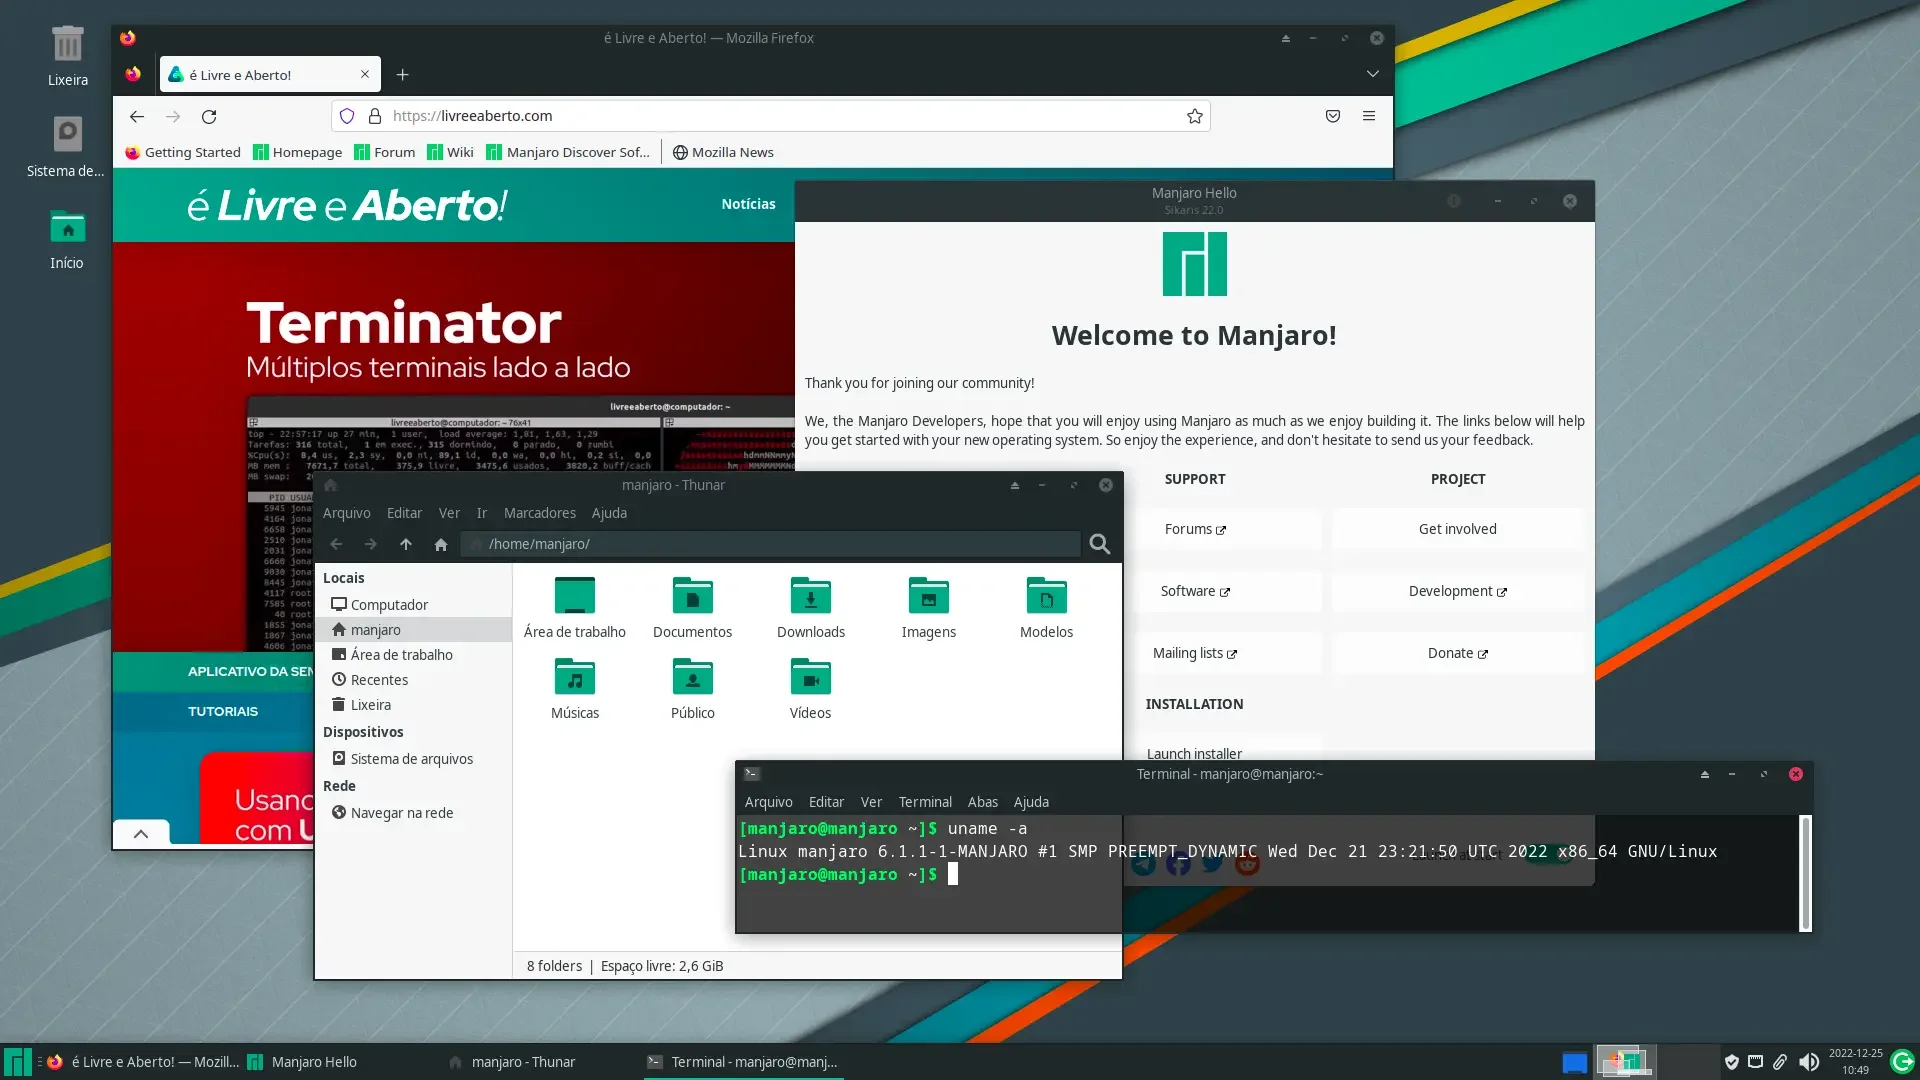Image resolution: width=1920 pixels, height=1080 pixels.
Task: Click the volume speaker tray icon
Action: (1809, 1062)
